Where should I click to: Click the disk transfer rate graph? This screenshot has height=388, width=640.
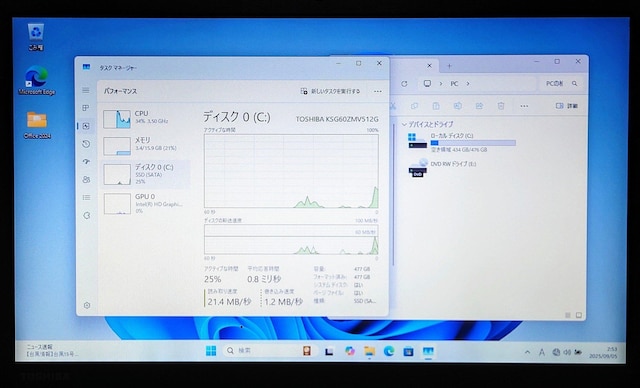click(x=291, y=239)
